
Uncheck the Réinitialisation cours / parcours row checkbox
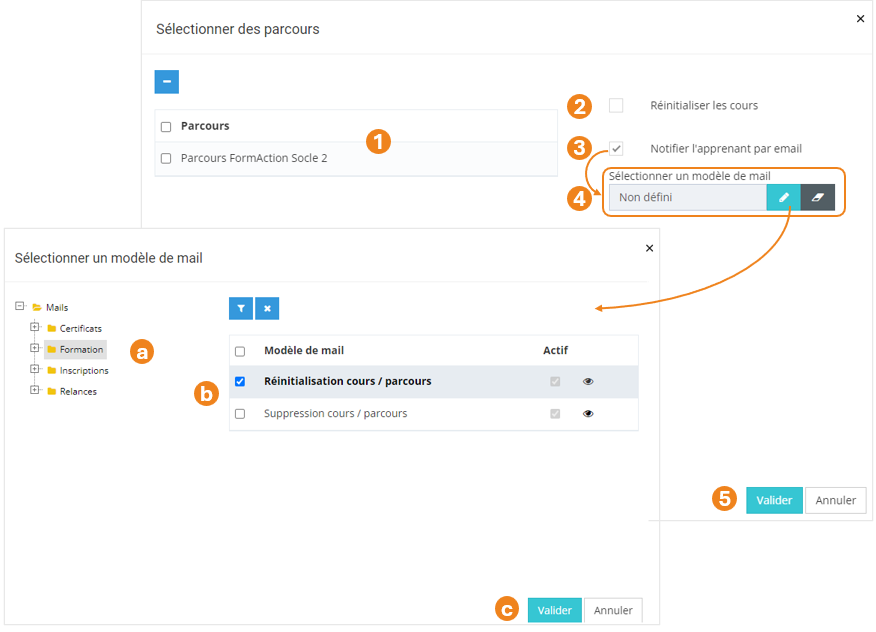tap(240, 382)
